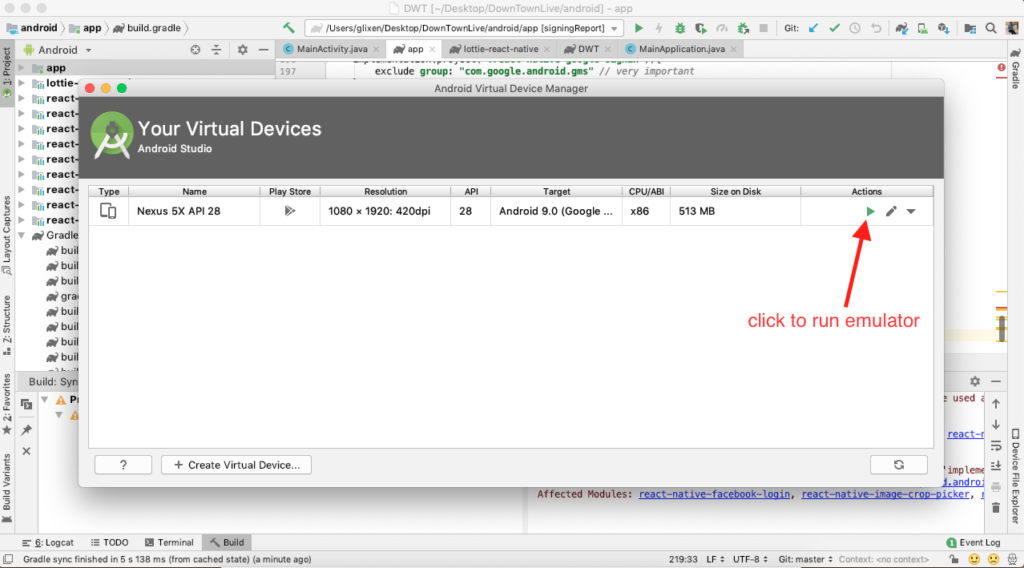The height and width of the screenshot is (568, 1024).
Task: Clear Build output with trash icon
Action: coord(996,507)
